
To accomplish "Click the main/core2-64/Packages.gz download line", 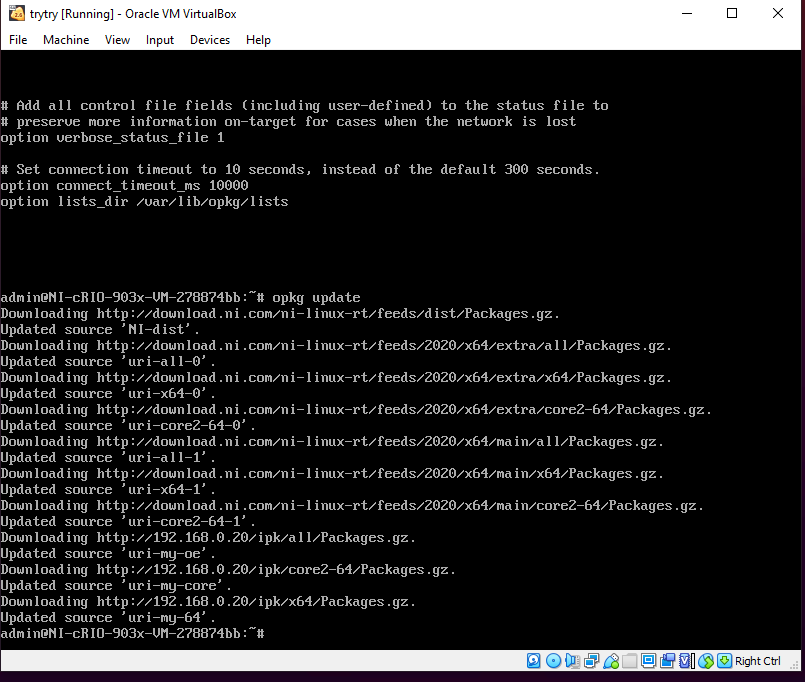I will tap(352, 505).
